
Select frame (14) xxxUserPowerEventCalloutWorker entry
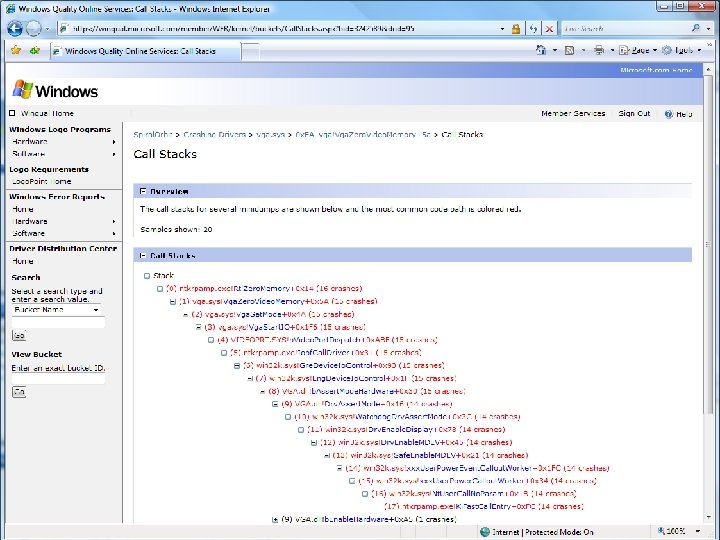click(x=477, y=468)
